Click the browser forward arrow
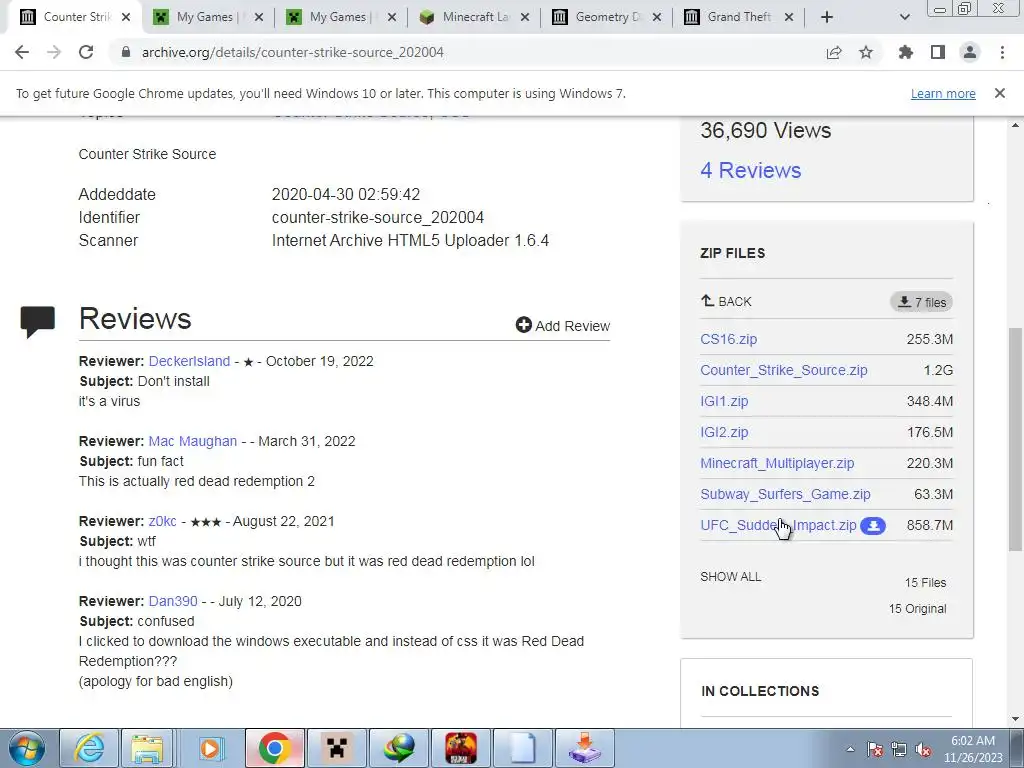The height and width of the screenshot is (768, 1024). coord(54,52)
